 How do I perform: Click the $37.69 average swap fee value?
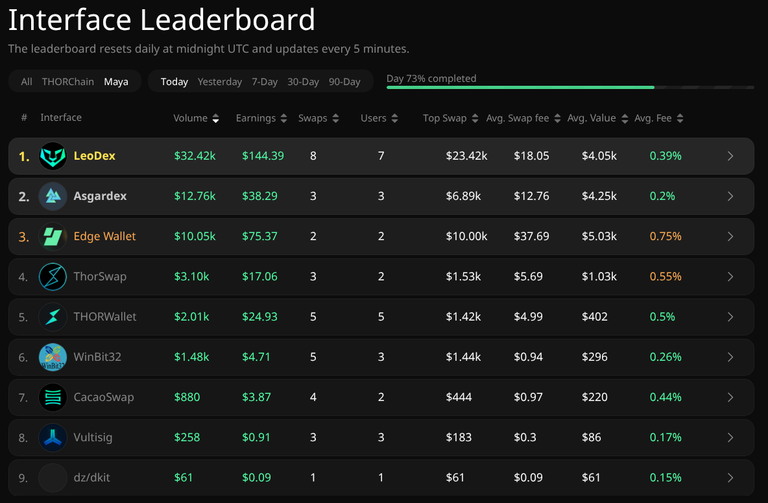coord(531,236)
